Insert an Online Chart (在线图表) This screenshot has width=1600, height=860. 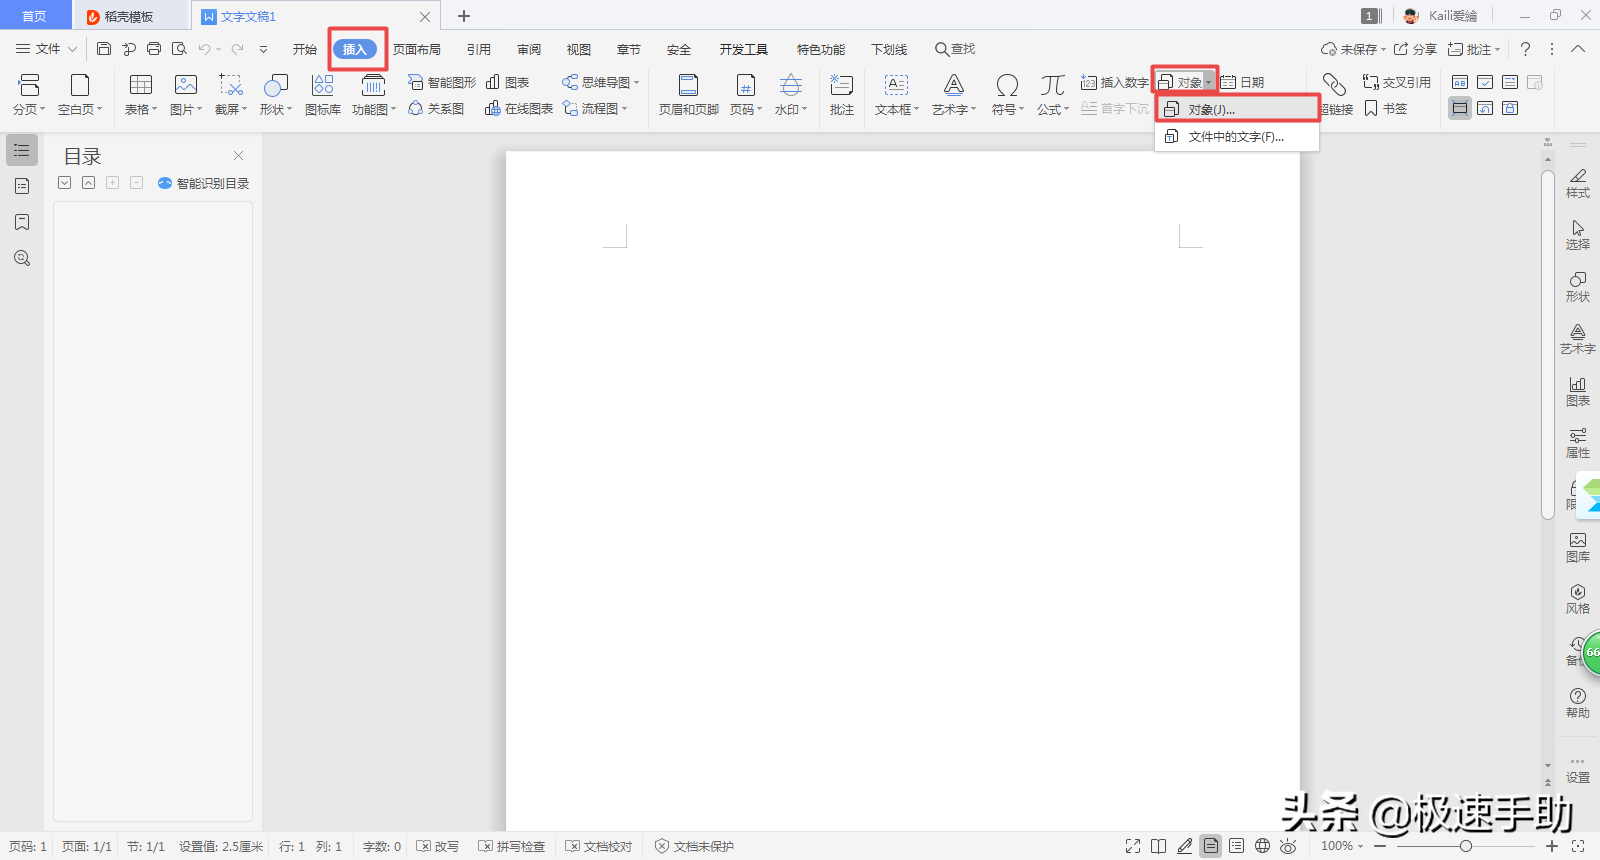(x=519, y=108)
